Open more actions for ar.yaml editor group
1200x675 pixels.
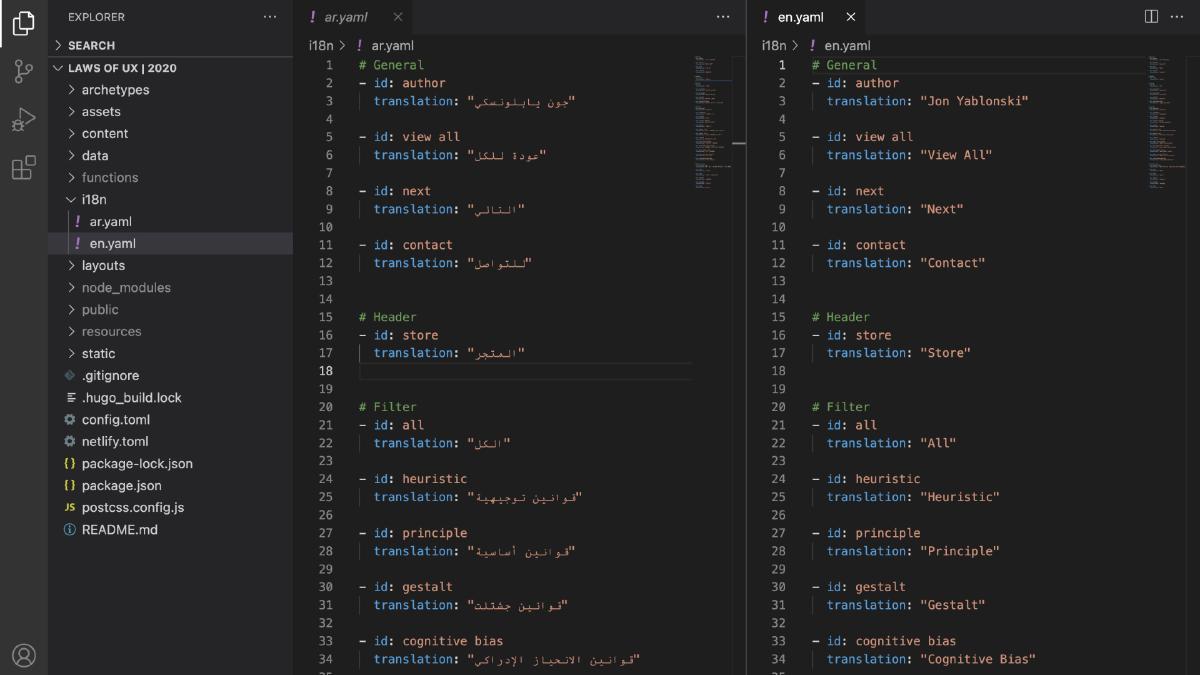[x=723, y=17]
